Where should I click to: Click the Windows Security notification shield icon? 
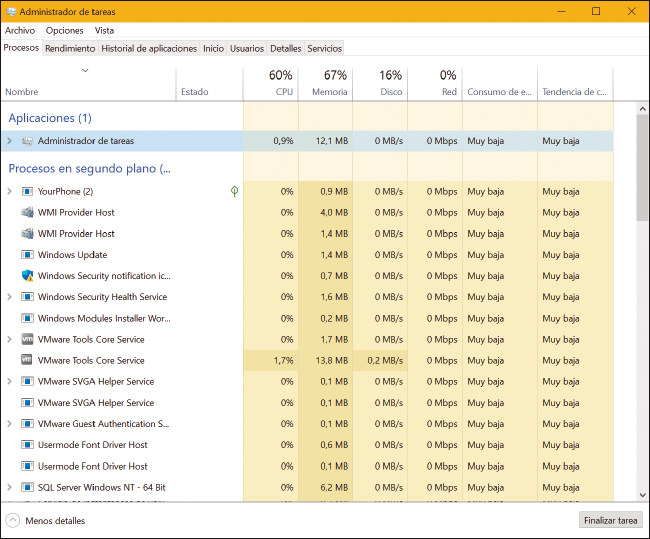27,276
